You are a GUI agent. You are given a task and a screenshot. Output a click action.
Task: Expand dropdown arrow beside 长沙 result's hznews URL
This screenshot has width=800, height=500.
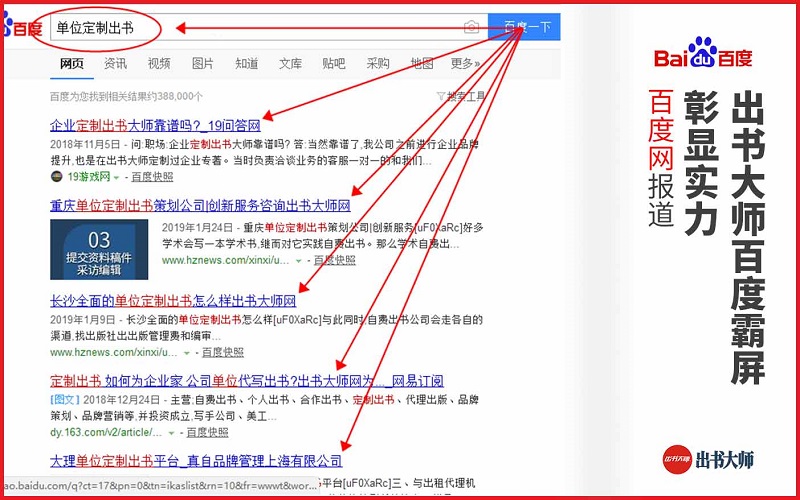coord(186,353)
